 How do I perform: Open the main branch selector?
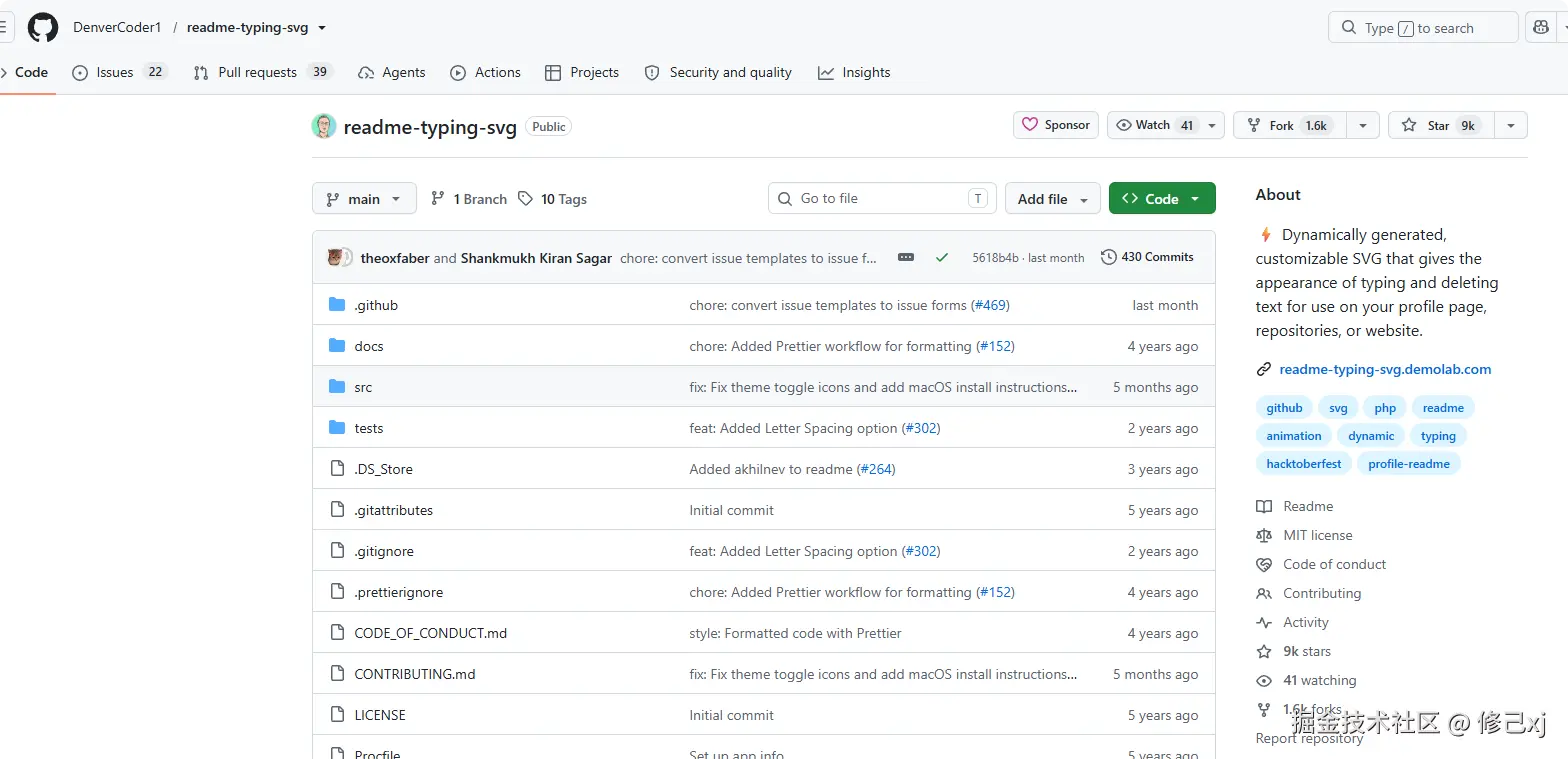[364, 199]
